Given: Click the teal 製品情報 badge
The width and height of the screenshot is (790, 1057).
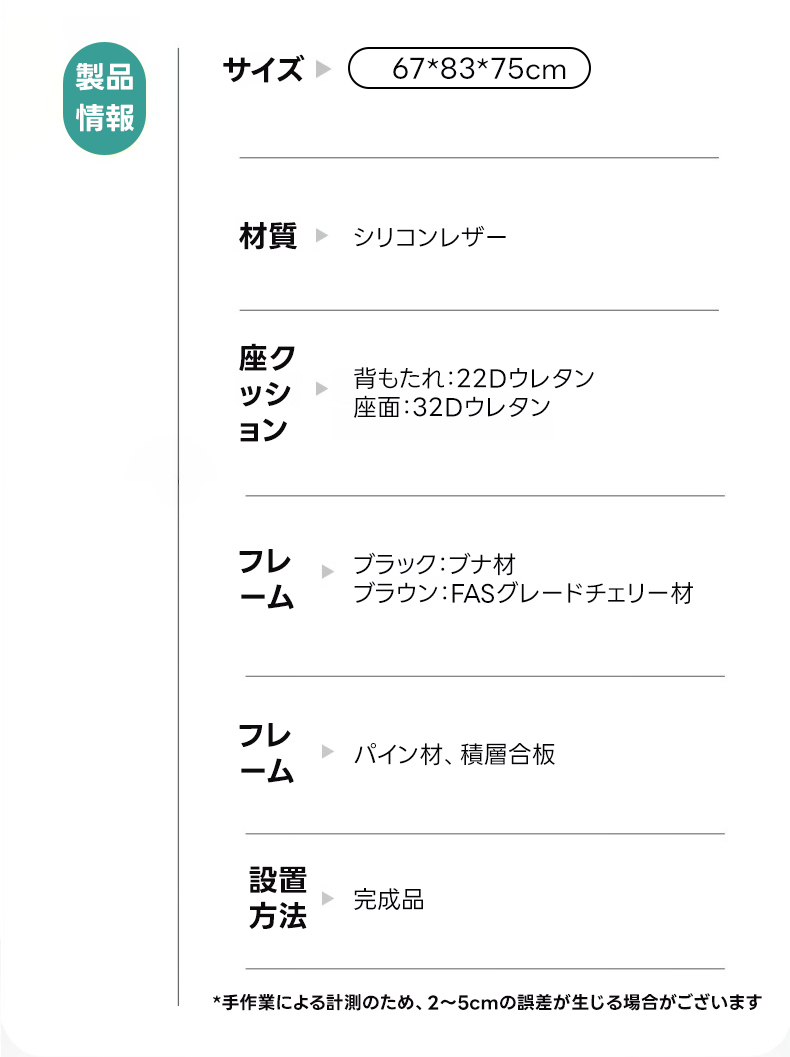Looking at the screenshot, I should (105, 99).
